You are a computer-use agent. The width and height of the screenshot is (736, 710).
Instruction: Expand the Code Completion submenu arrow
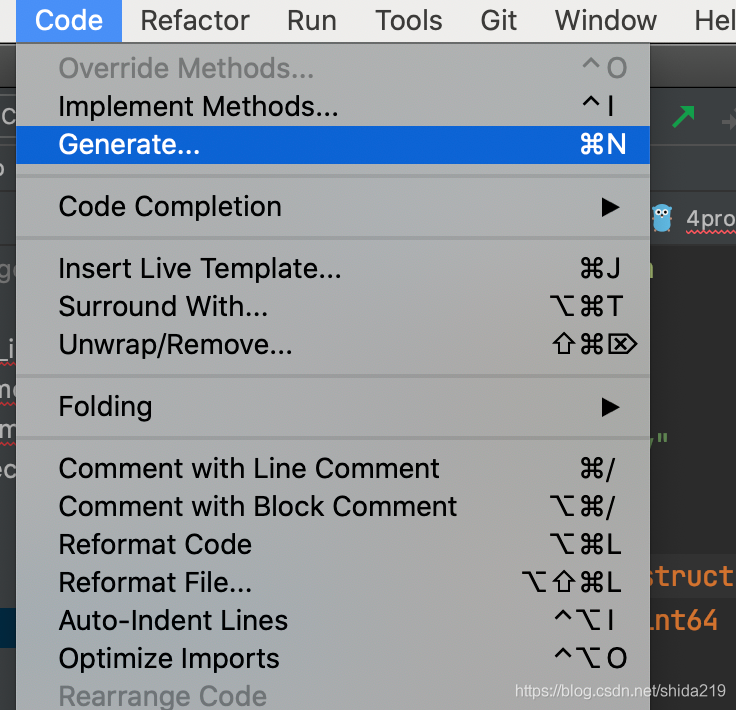pos(610,207)
